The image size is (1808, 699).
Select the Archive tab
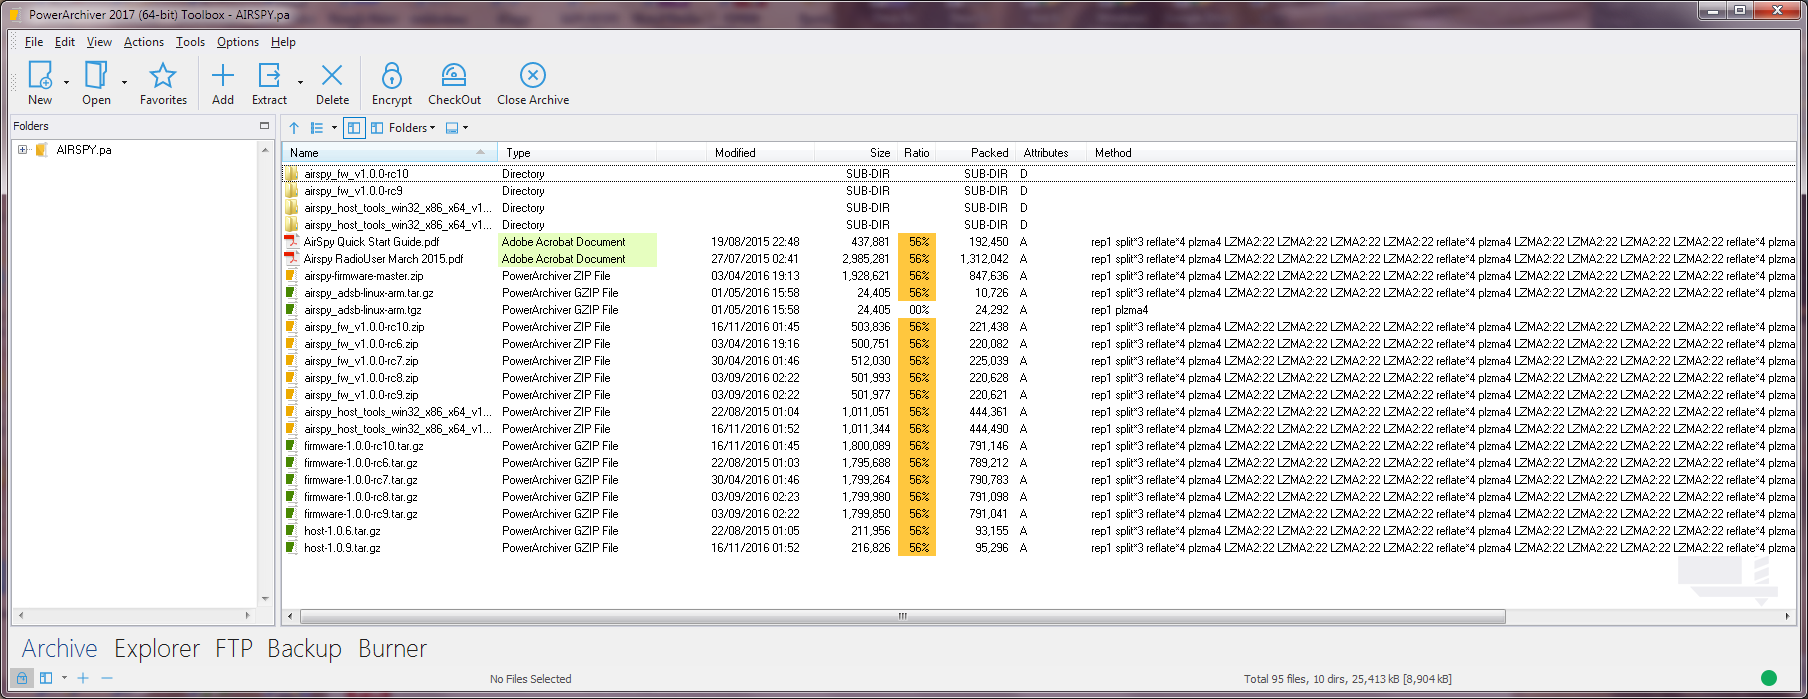(60, 649)
